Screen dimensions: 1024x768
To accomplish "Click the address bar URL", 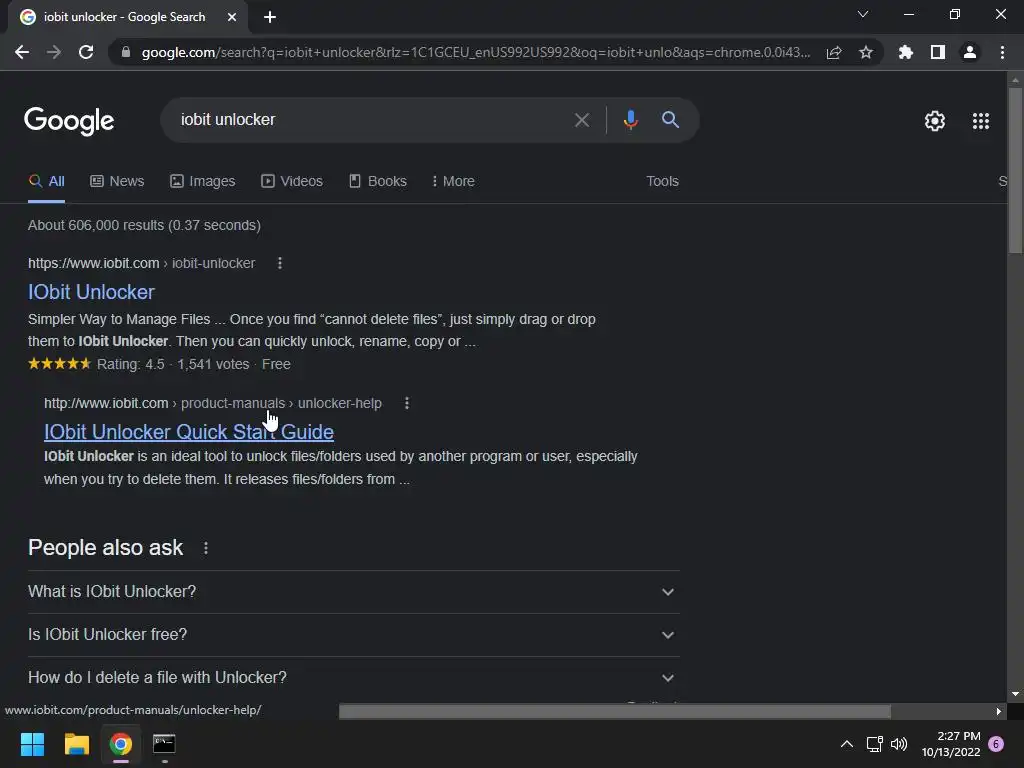I will point(475,52).
